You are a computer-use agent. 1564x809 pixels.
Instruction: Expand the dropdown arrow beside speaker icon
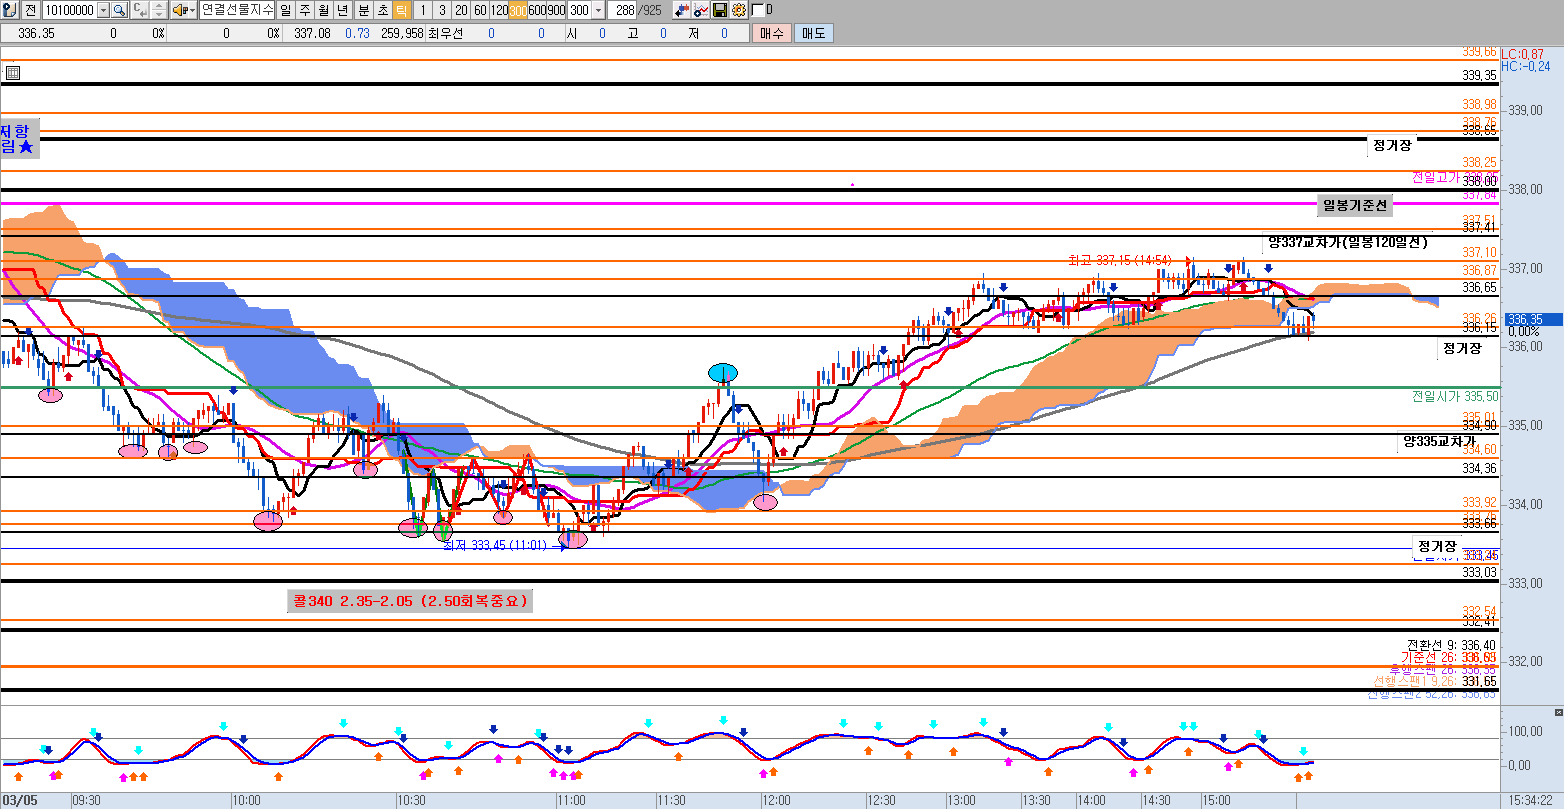191,10
